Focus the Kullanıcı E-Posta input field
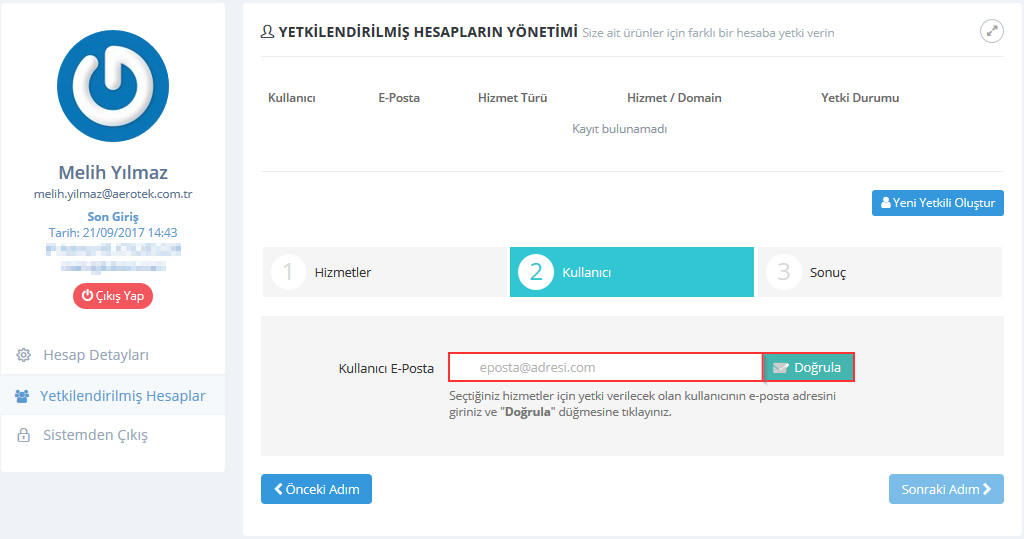Image resolution: width=1024 pixels, height=539 pixels. pos(605,367)
